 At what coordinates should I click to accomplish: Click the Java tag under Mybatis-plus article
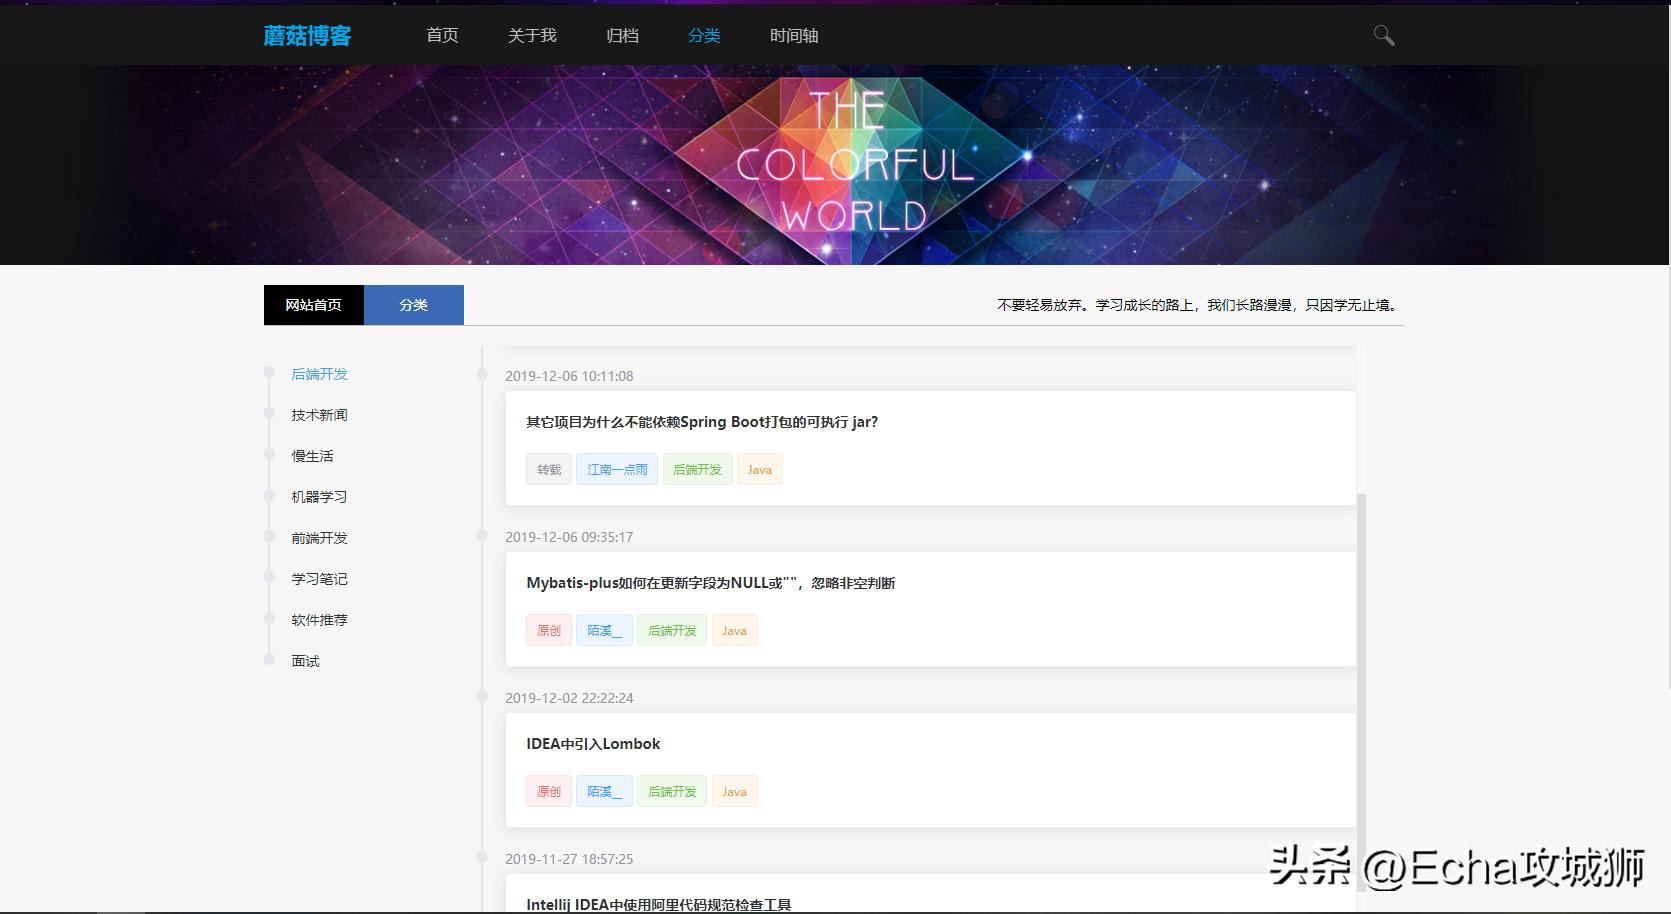tap(734, 630)
